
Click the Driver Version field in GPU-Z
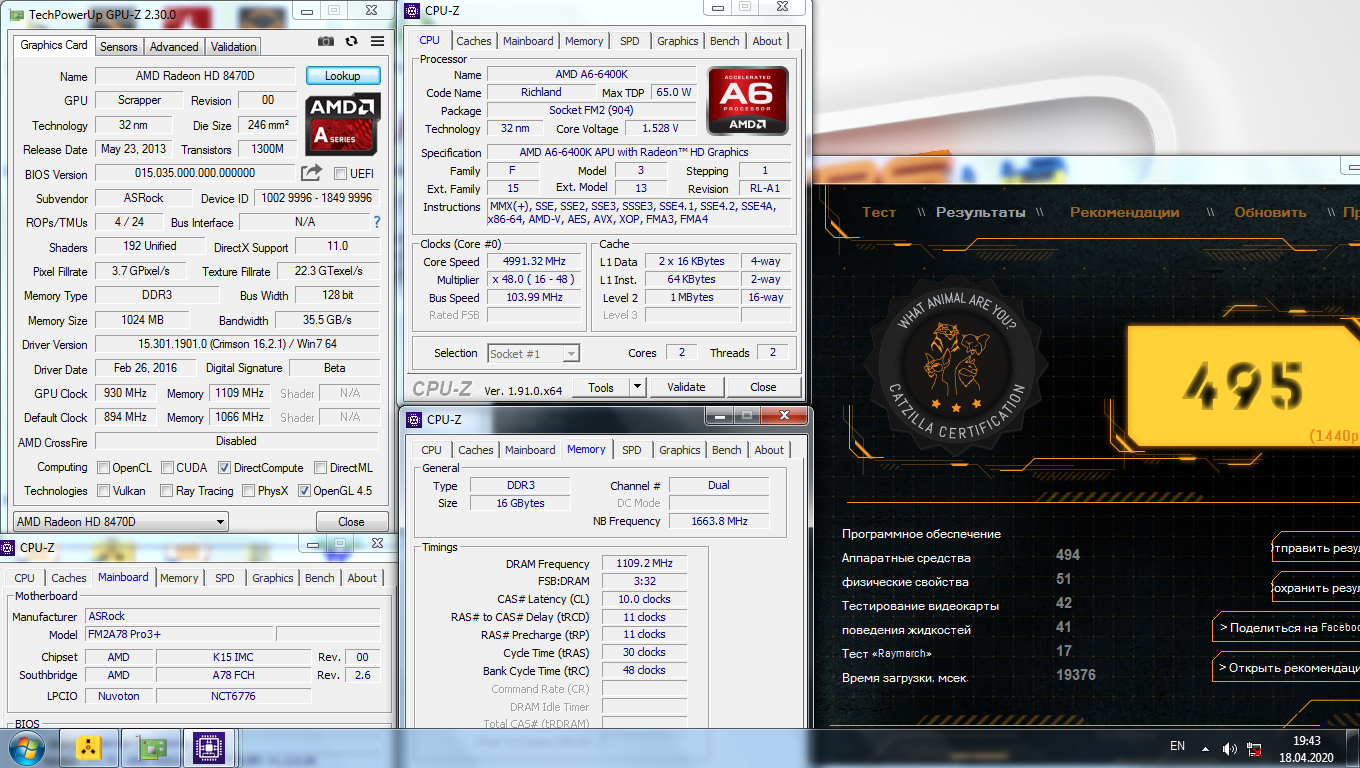[x=237, y=345]
